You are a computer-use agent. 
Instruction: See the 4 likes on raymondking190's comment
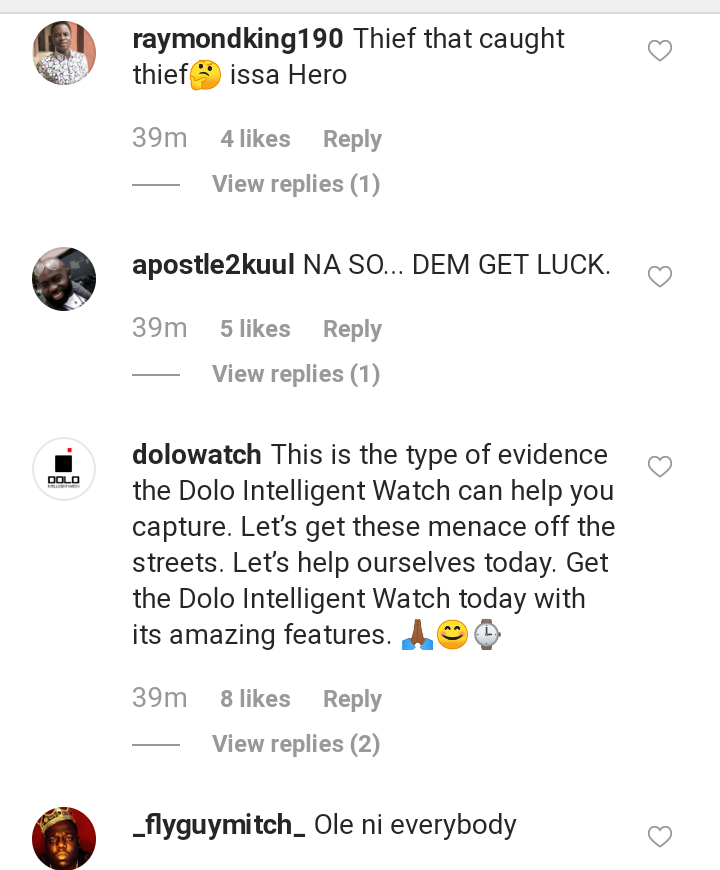click(255, 139)
